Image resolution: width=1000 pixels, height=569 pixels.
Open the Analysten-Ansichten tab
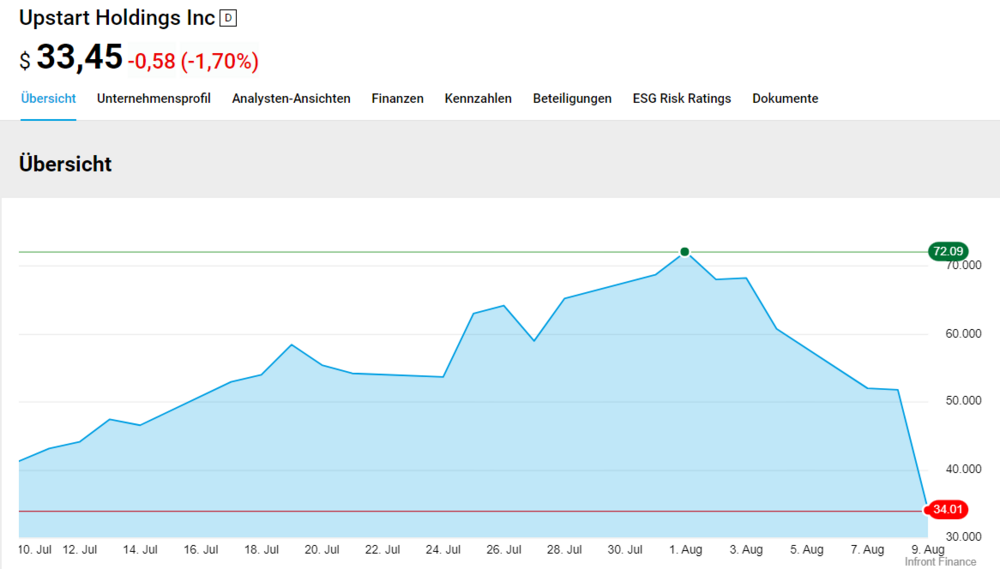pos(291,99)
